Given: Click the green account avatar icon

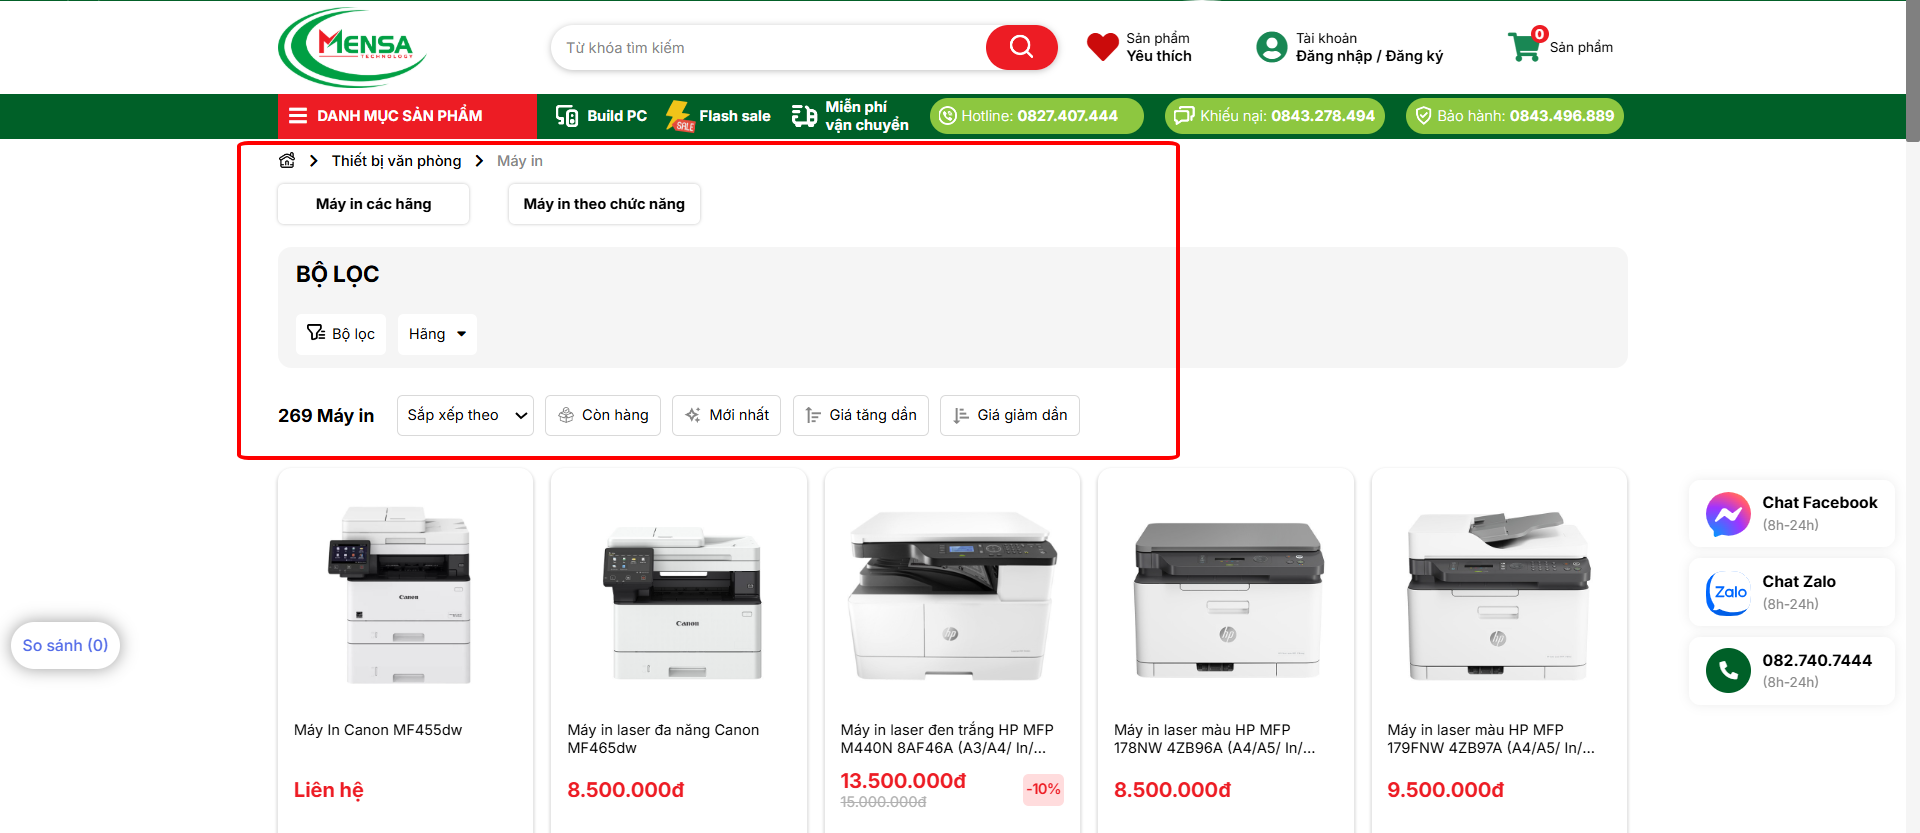Looking at the screenshot, I should point(1271,47).
